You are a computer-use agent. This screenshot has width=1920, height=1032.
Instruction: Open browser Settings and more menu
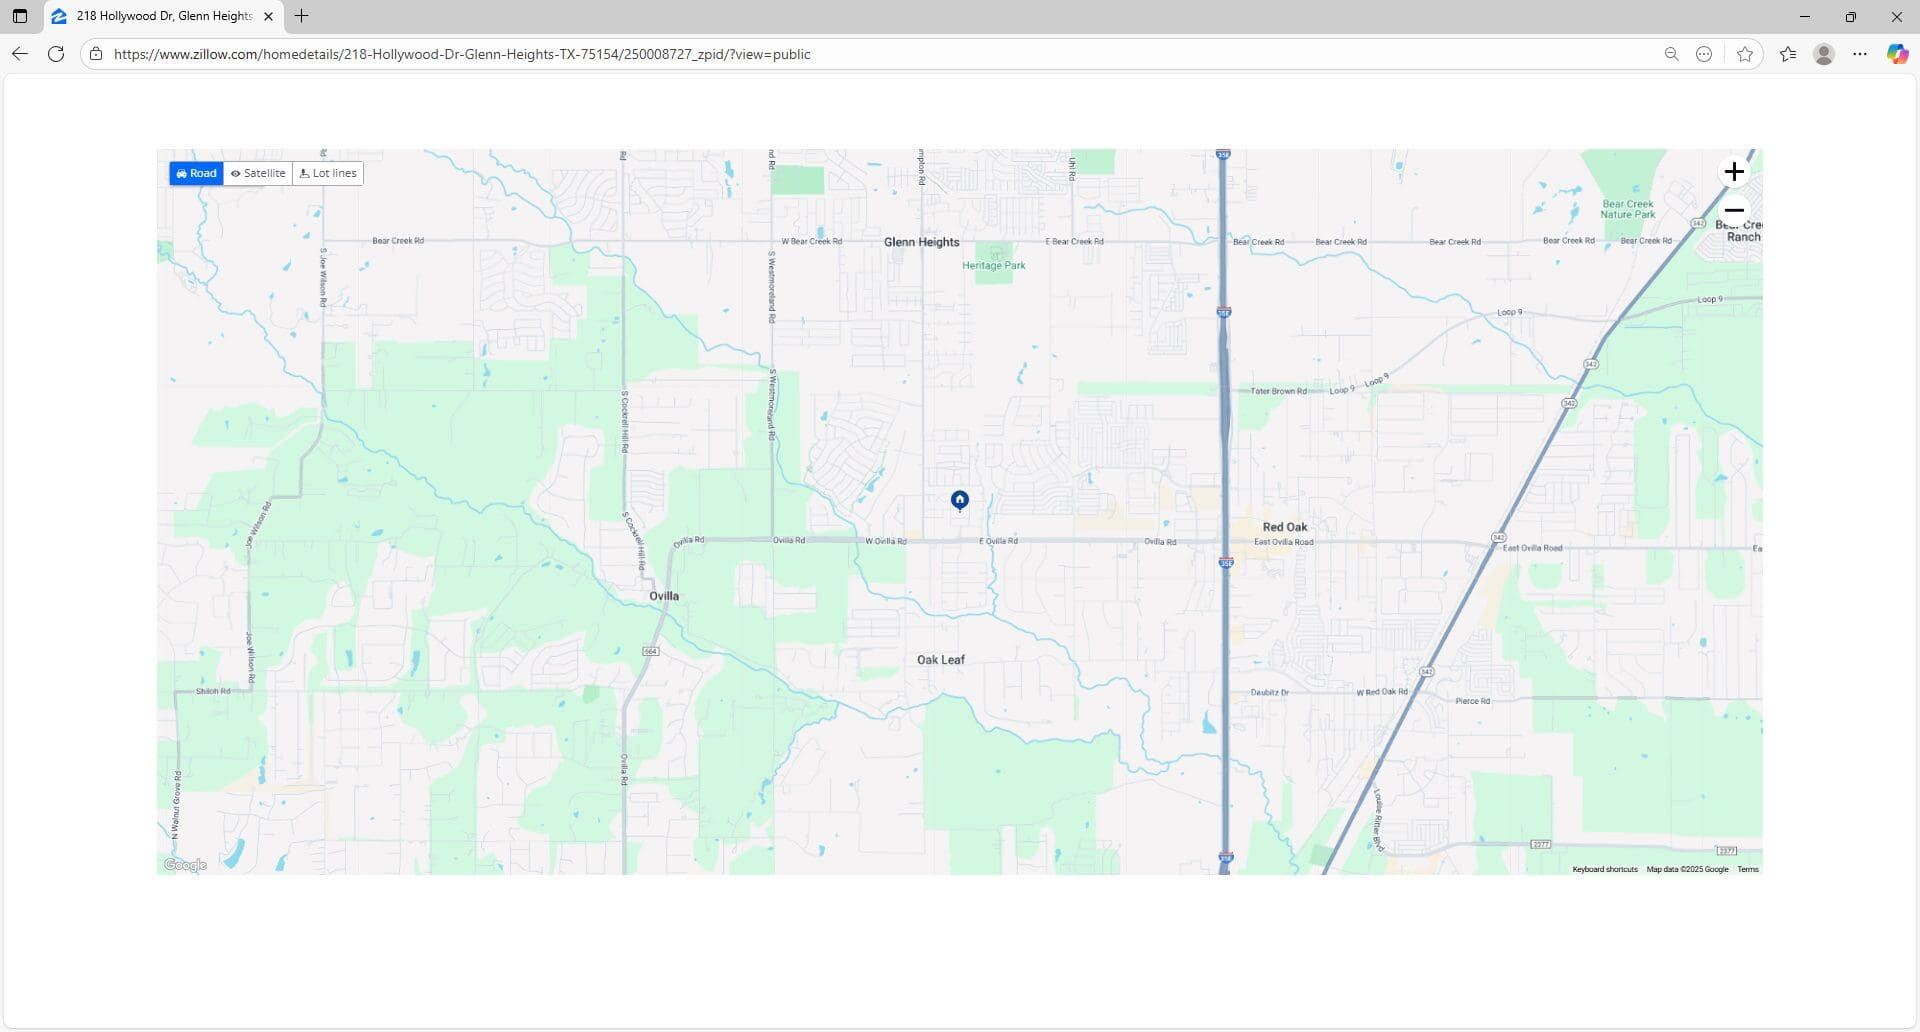(1860, 54)
